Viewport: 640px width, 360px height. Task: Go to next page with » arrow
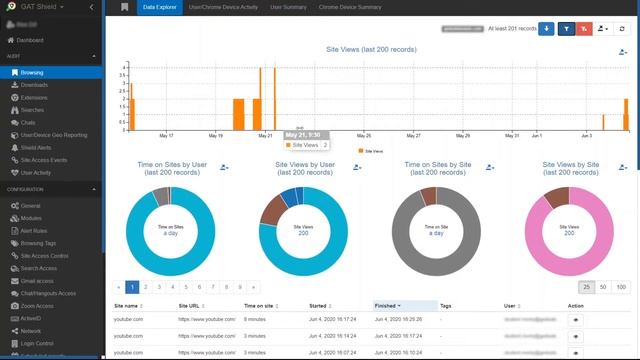click(x=253, y=287)
